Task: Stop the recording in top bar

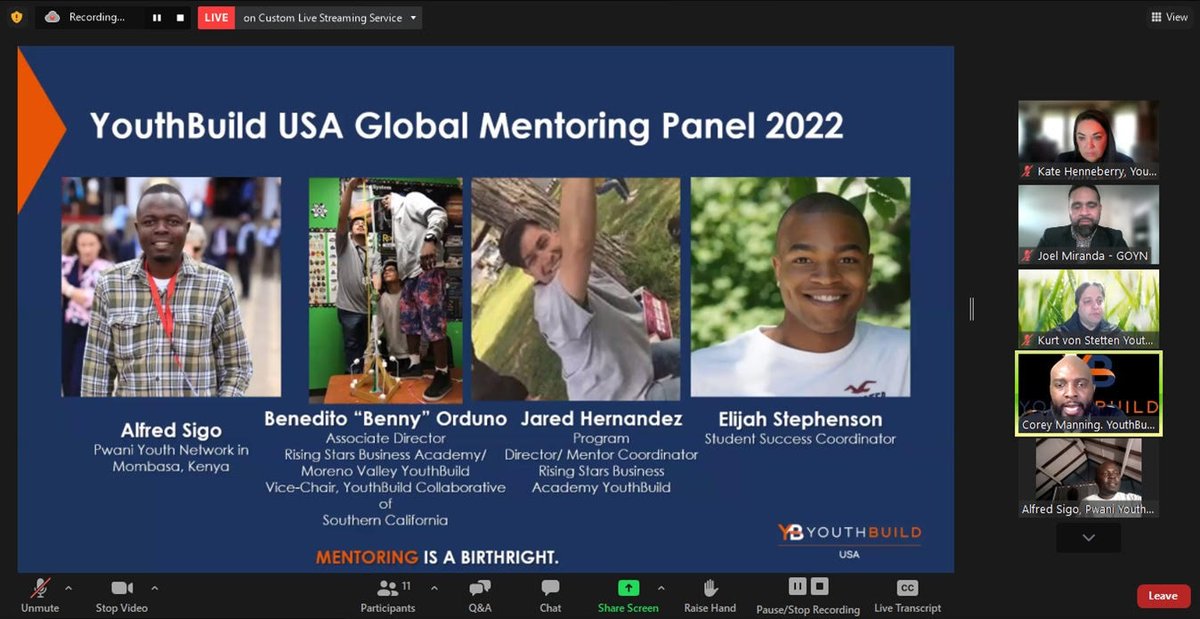Action: coord(180,17)
